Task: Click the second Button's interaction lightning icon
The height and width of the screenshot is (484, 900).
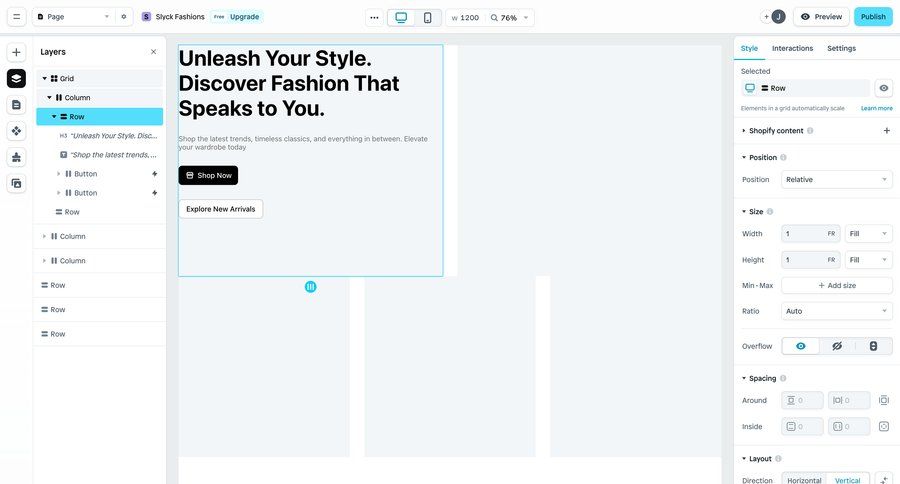Action: (154, 193)
